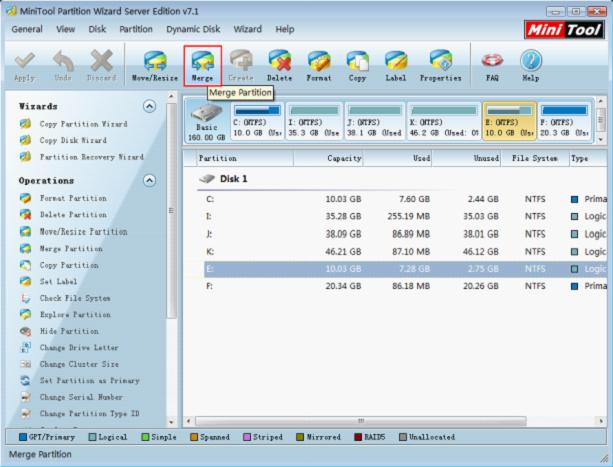Image resolution: width=613 pixels, height=467 pixels.
Task: Sort by the Used column header
Action: [x=398, y=158]
